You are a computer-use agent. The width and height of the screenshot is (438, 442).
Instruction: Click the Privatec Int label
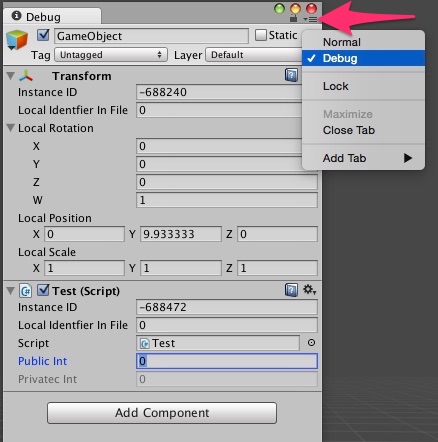(x=47, y=379)
